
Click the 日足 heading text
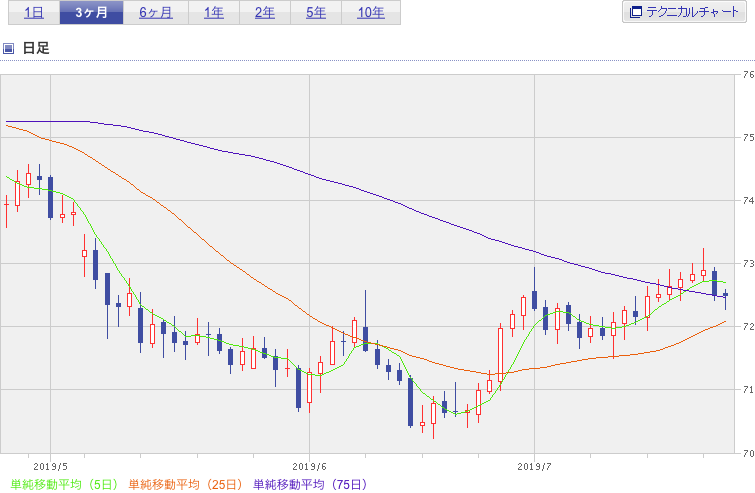36,48
